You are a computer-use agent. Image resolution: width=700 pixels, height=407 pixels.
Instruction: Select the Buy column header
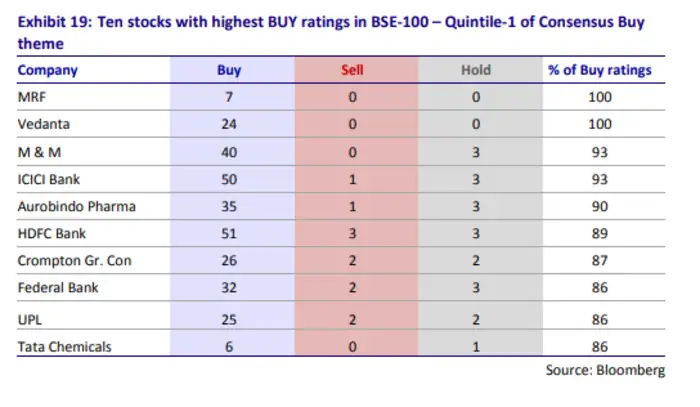pos(229,70)
